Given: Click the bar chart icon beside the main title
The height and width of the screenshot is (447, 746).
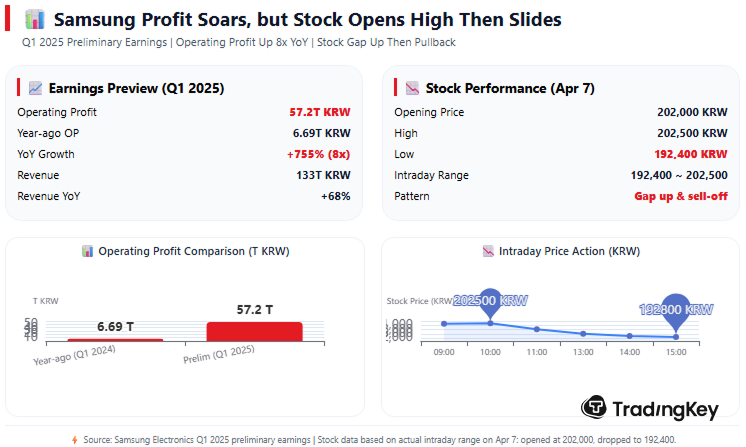Looking at the screenshot, I should (x=34, y=20).
